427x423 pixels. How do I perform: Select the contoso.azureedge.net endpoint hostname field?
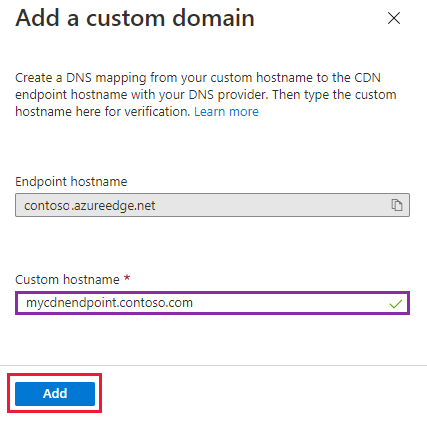[x=212, y=205]
